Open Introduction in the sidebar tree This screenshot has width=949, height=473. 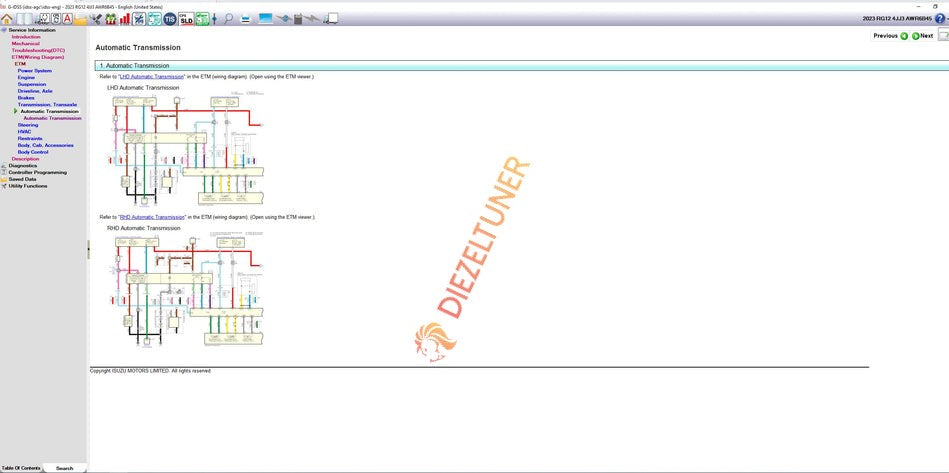[26, 36]
